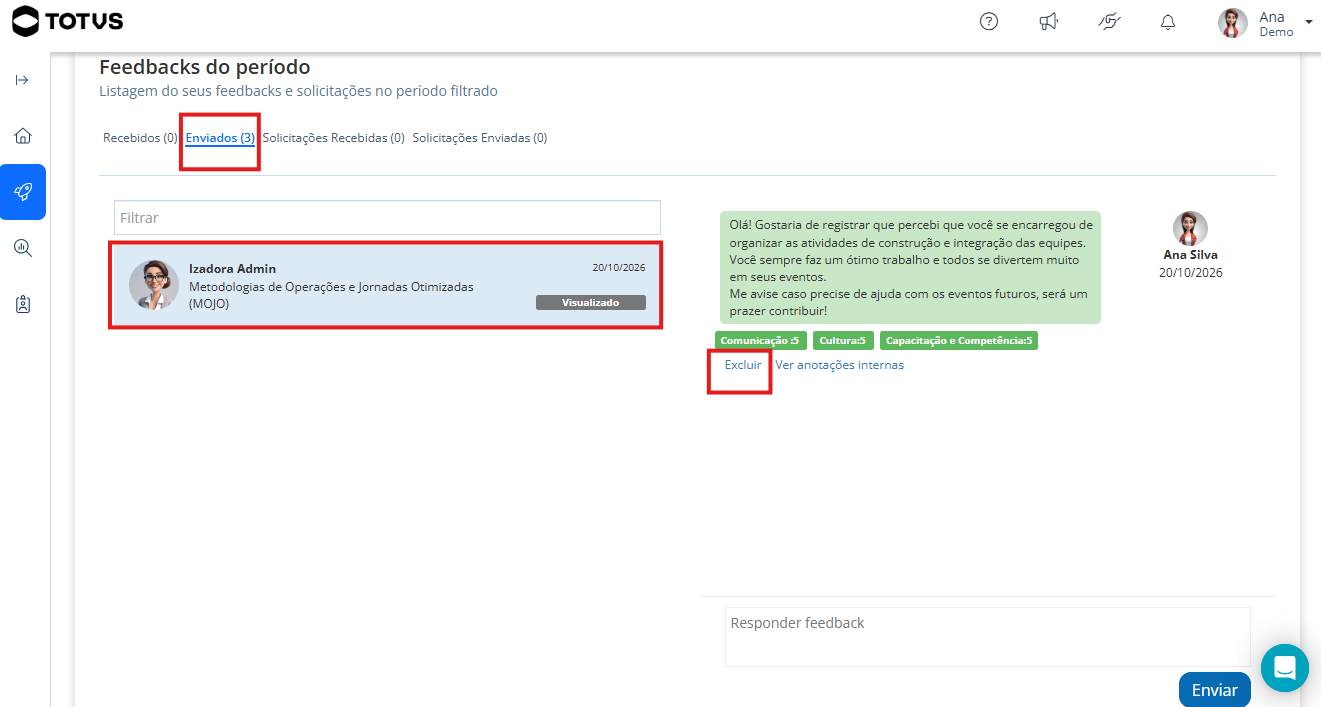This screenshot has height=707, width=1321.
Task: Open the Solicitações Enviadas (0) tab
Action: pyautogui.click(x=480, y=138)
